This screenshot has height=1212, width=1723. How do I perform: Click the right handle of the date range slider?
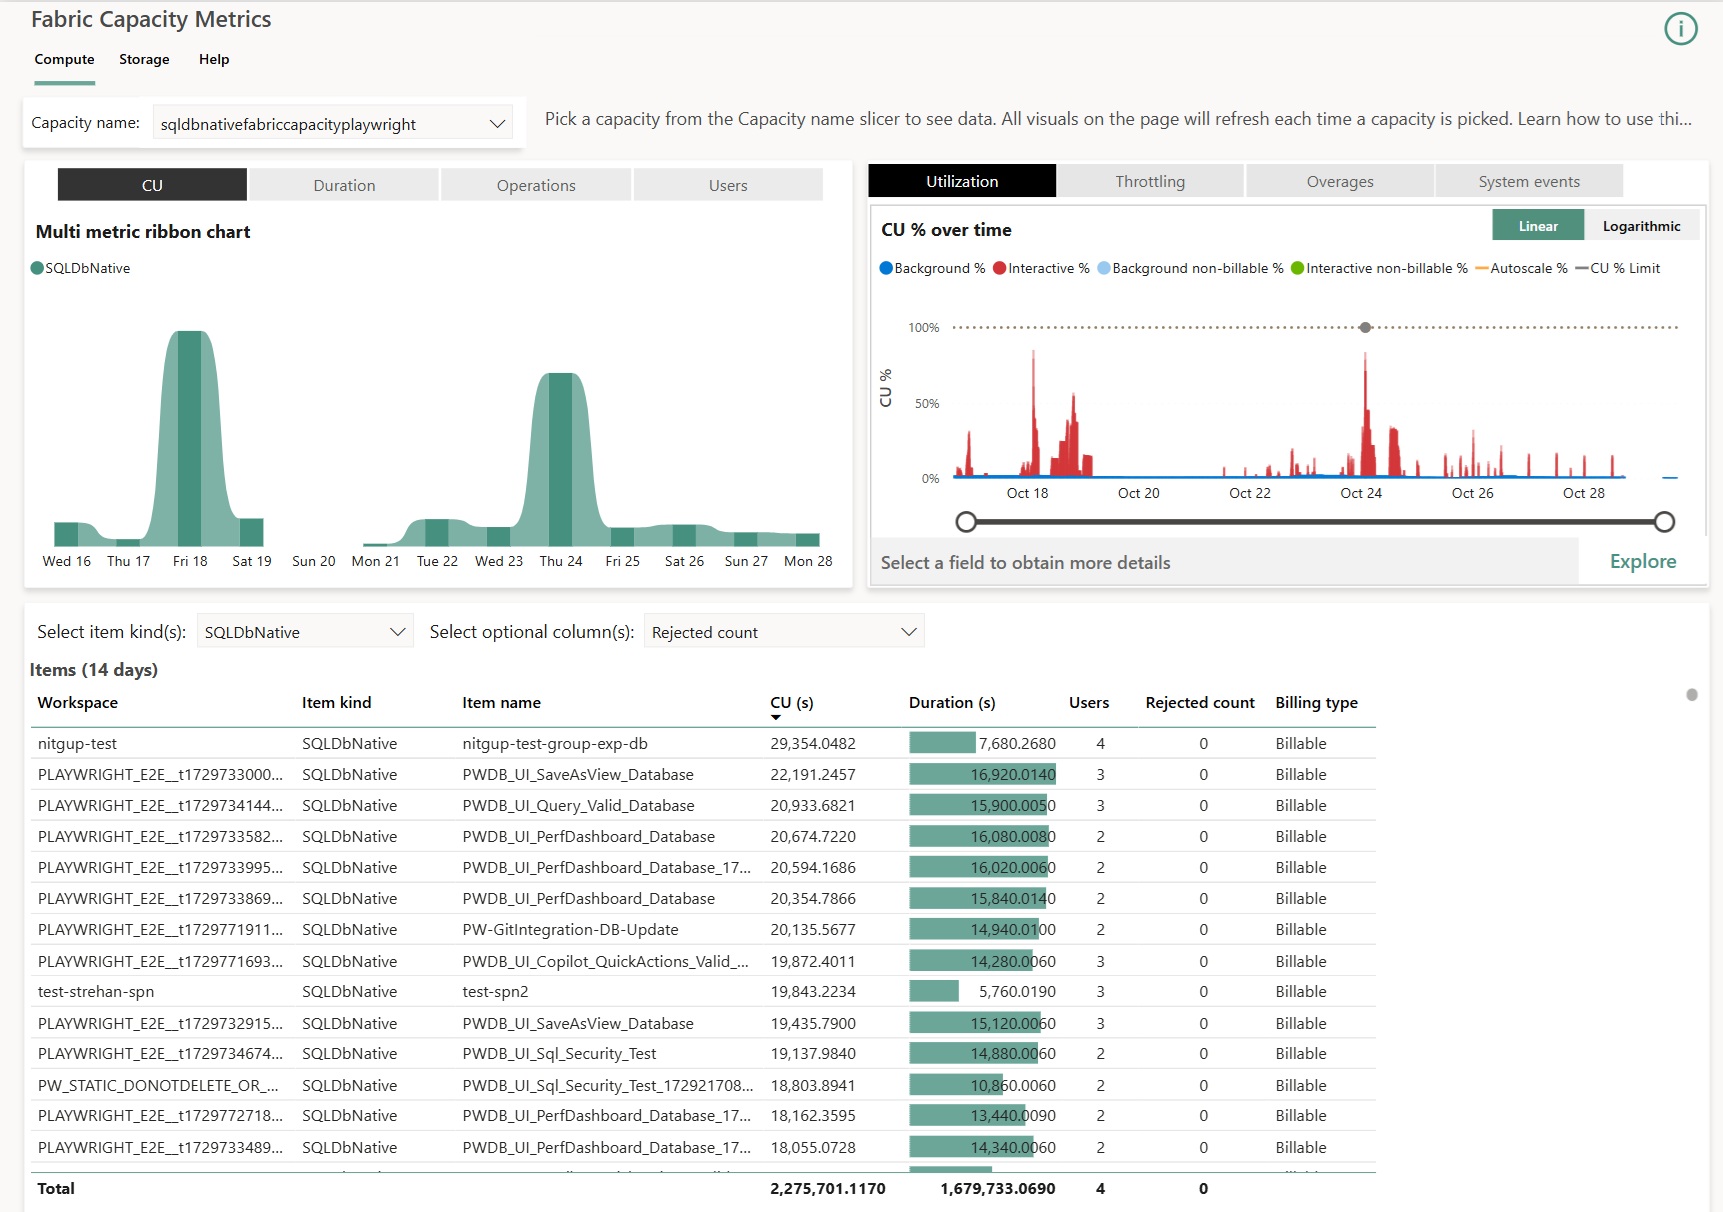point(1665,521)
